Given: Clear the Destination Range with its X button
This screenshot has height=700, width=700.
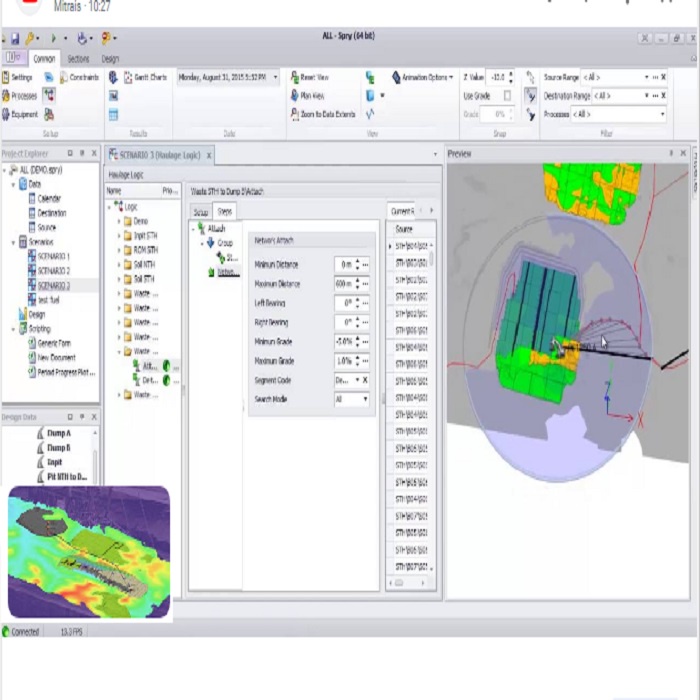Looking at the screenshot, I should click(663, 96).
